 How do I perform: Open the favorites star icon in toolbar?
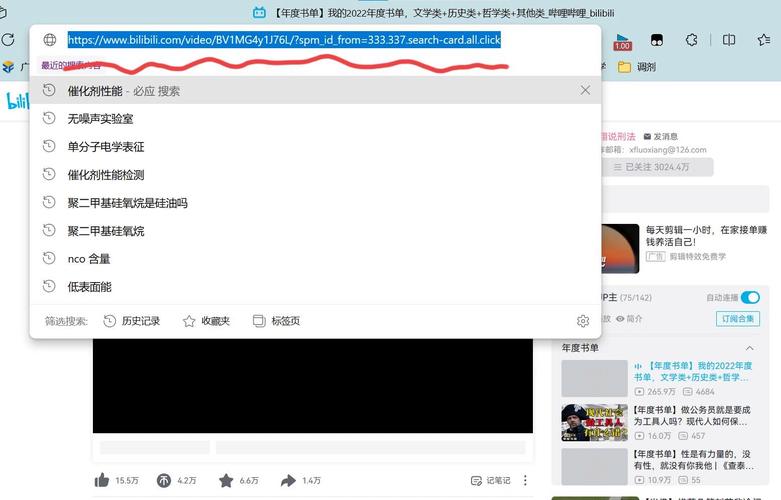pos(764,39)
